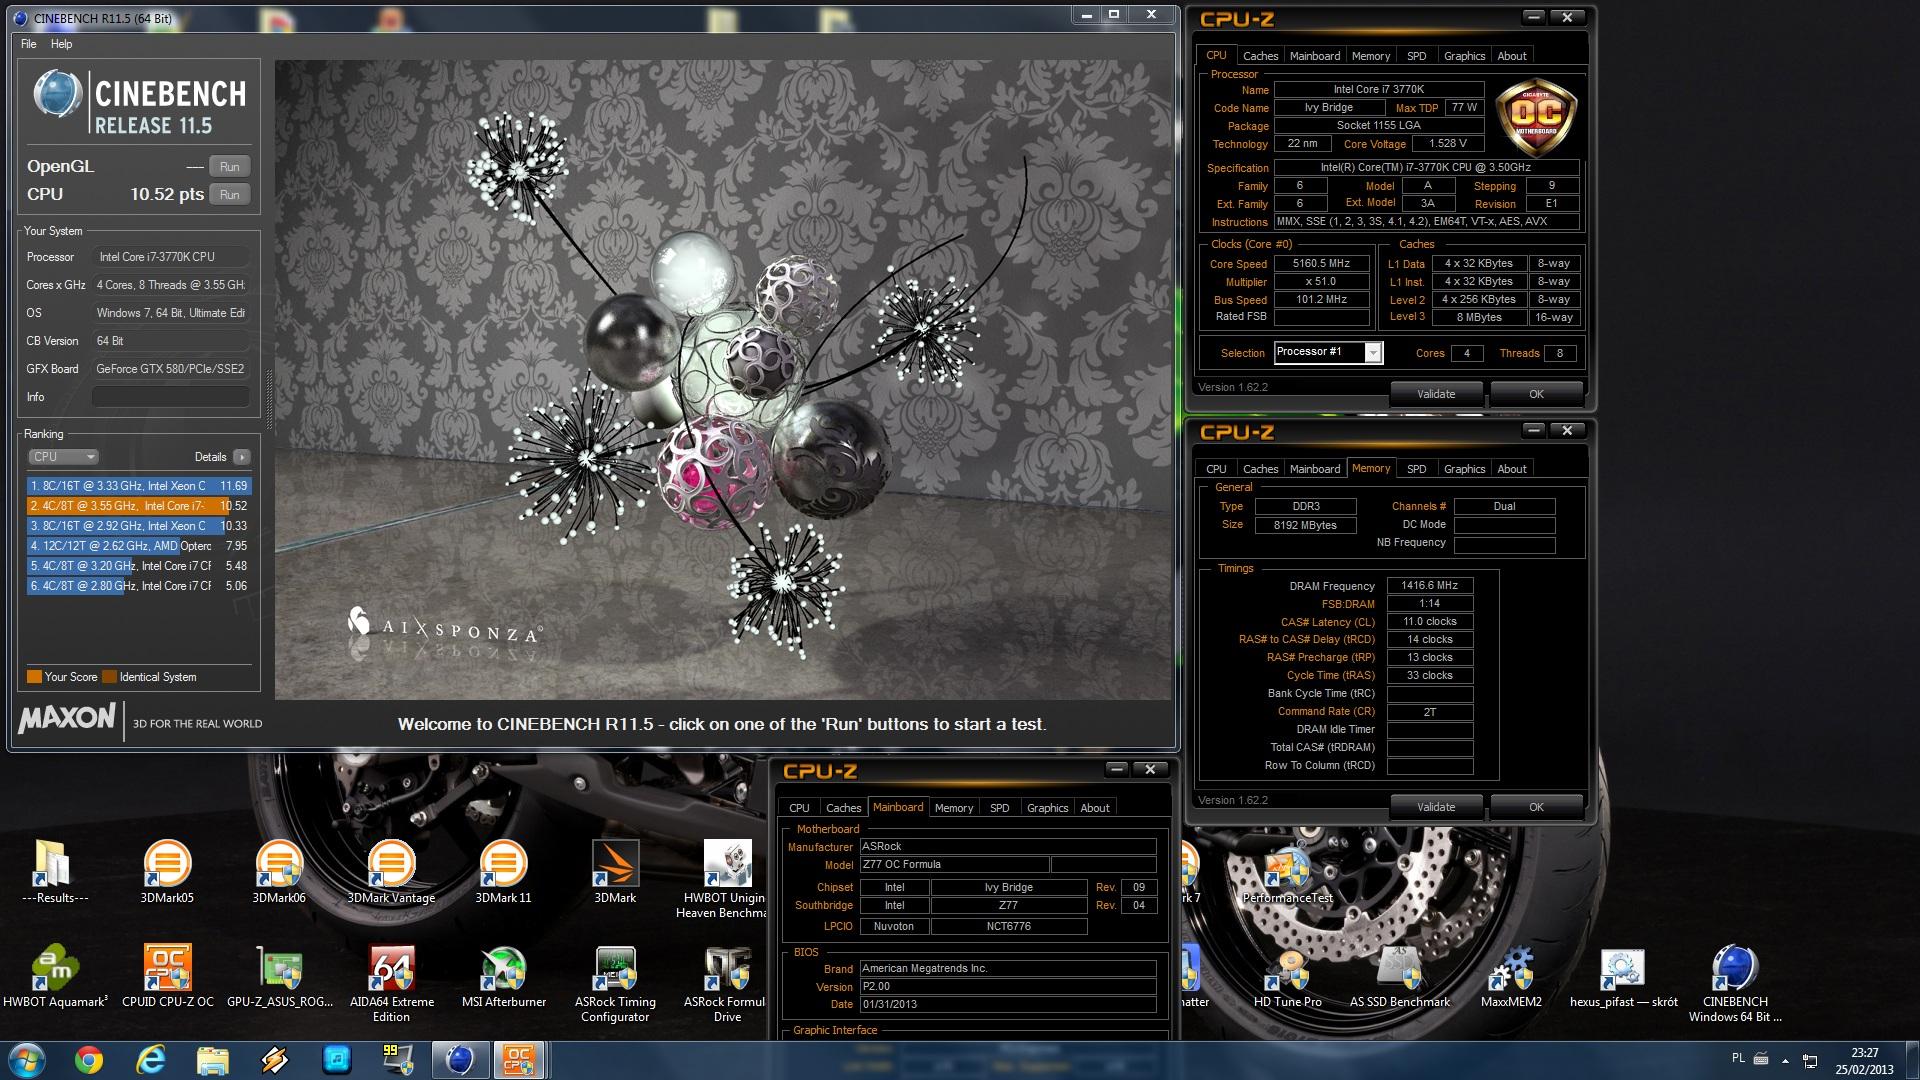
Task: Launch GPU-Z ASUS ROG desktop shortcut
Action: click(279, 976)
